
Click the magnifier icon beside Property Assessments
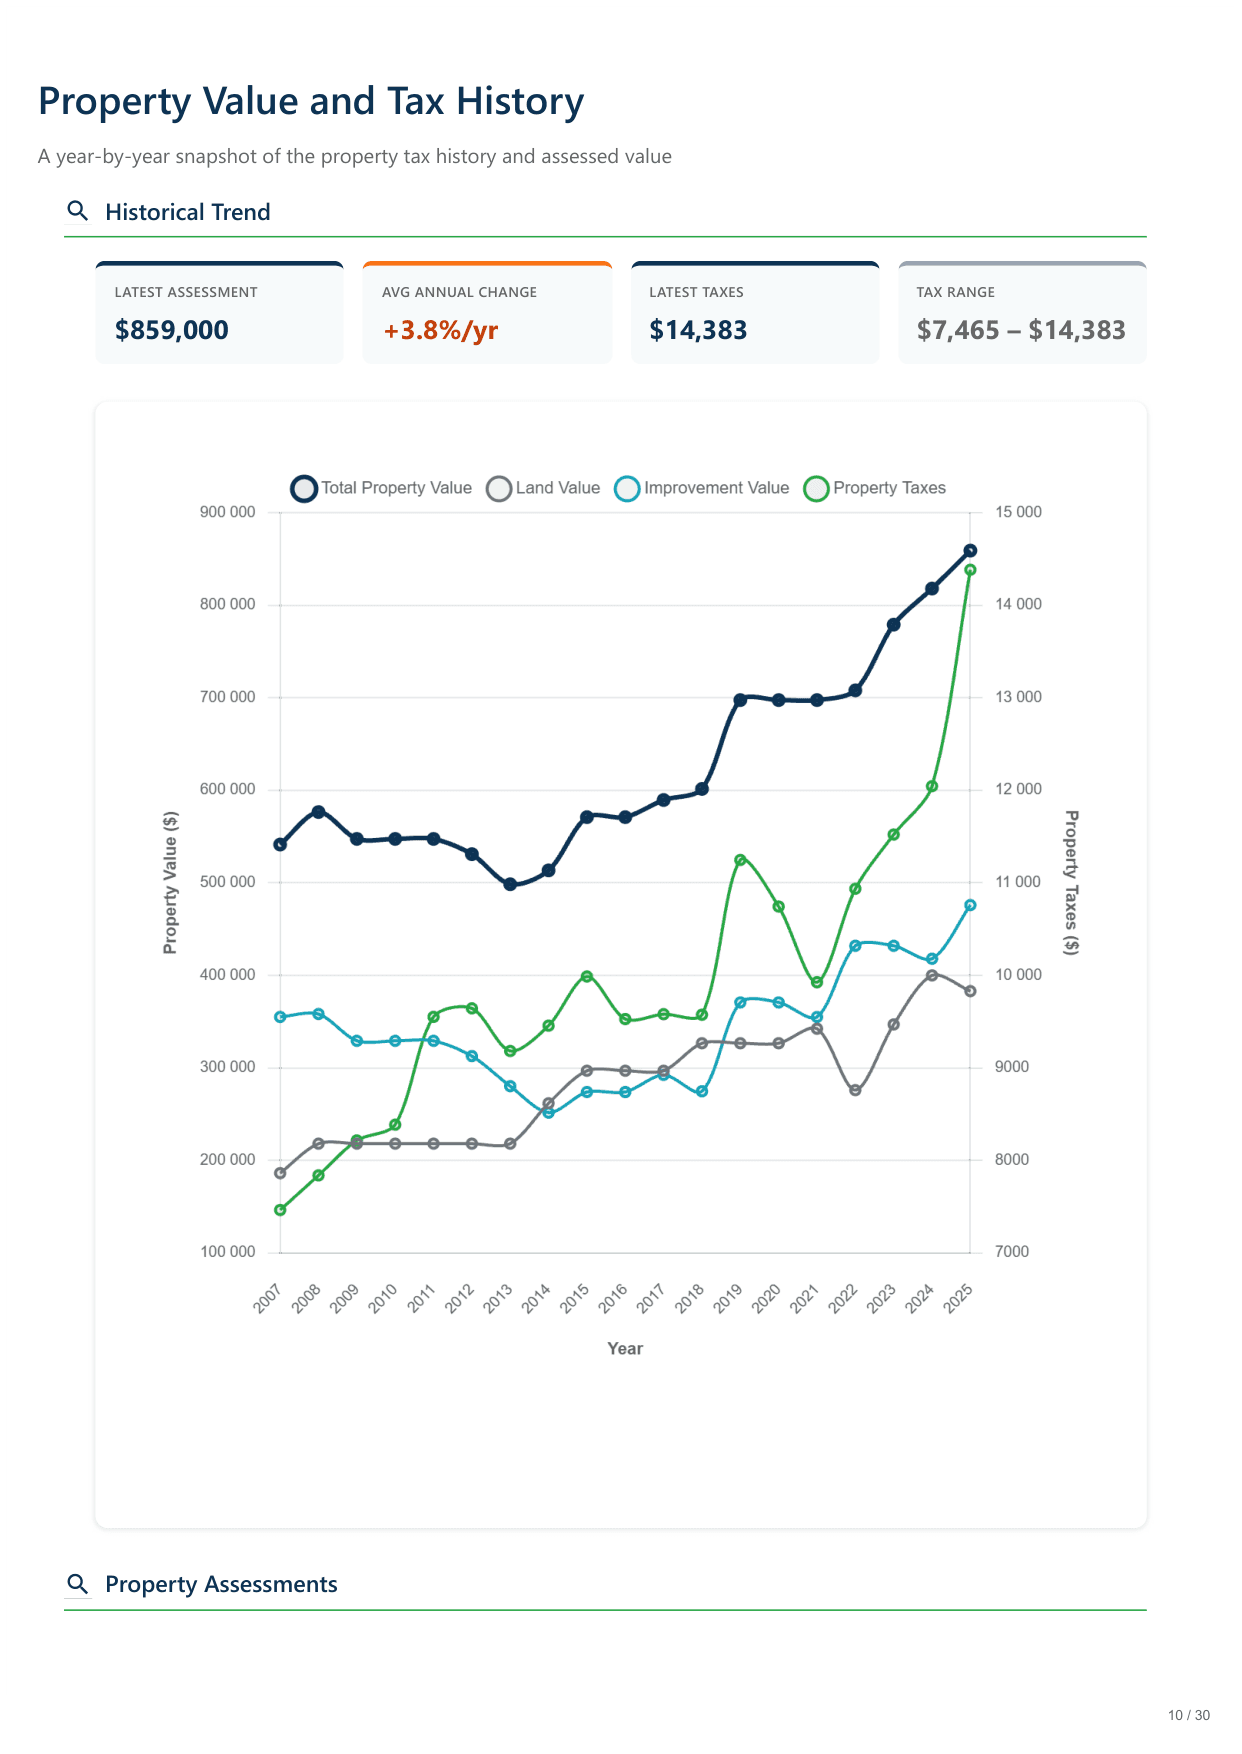coord(77,1584)
